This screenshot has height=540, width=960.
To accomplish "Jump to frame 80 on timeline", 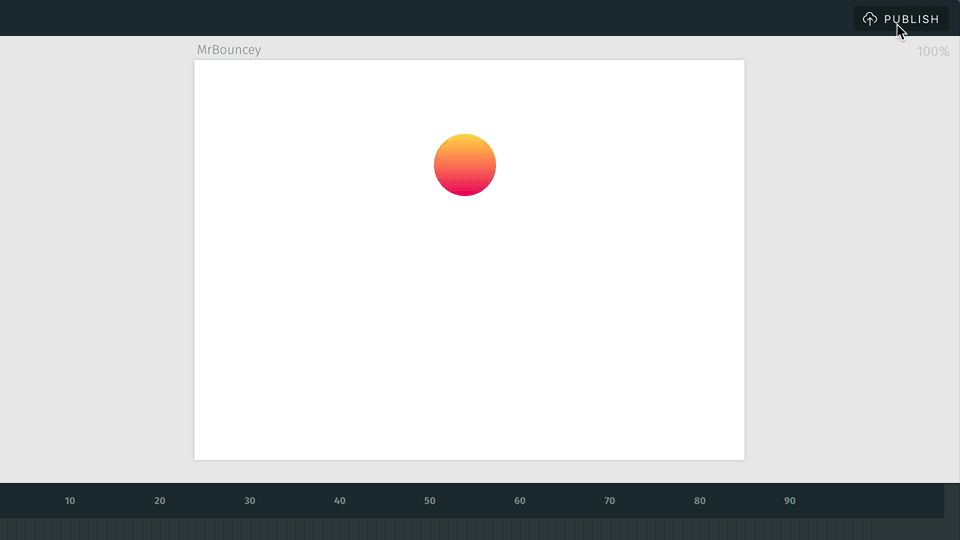I will (700, 501).
